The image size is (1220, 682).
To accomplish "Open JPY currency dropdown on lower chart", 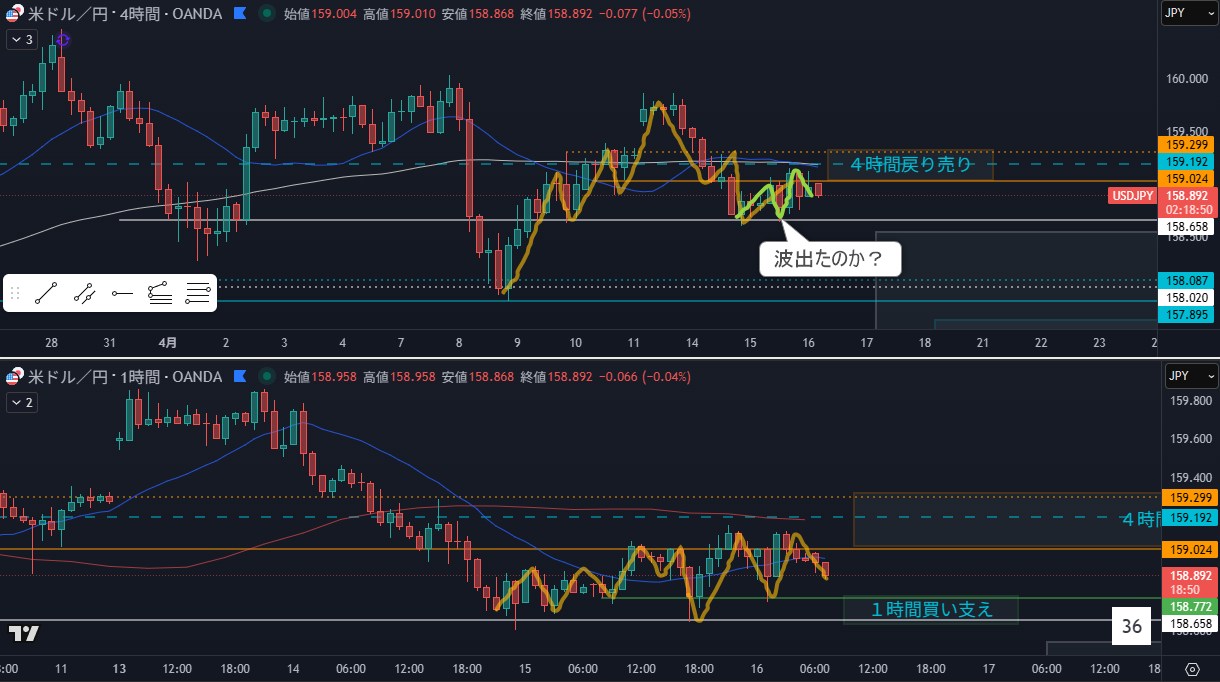I will 1188,377.
